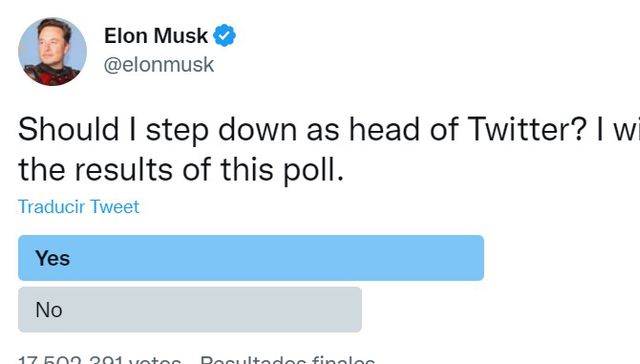Image resolution: width=640 pixels, height=364 pixels.
Task: Click the Elon Musk display name
Action: click(156, 36)
